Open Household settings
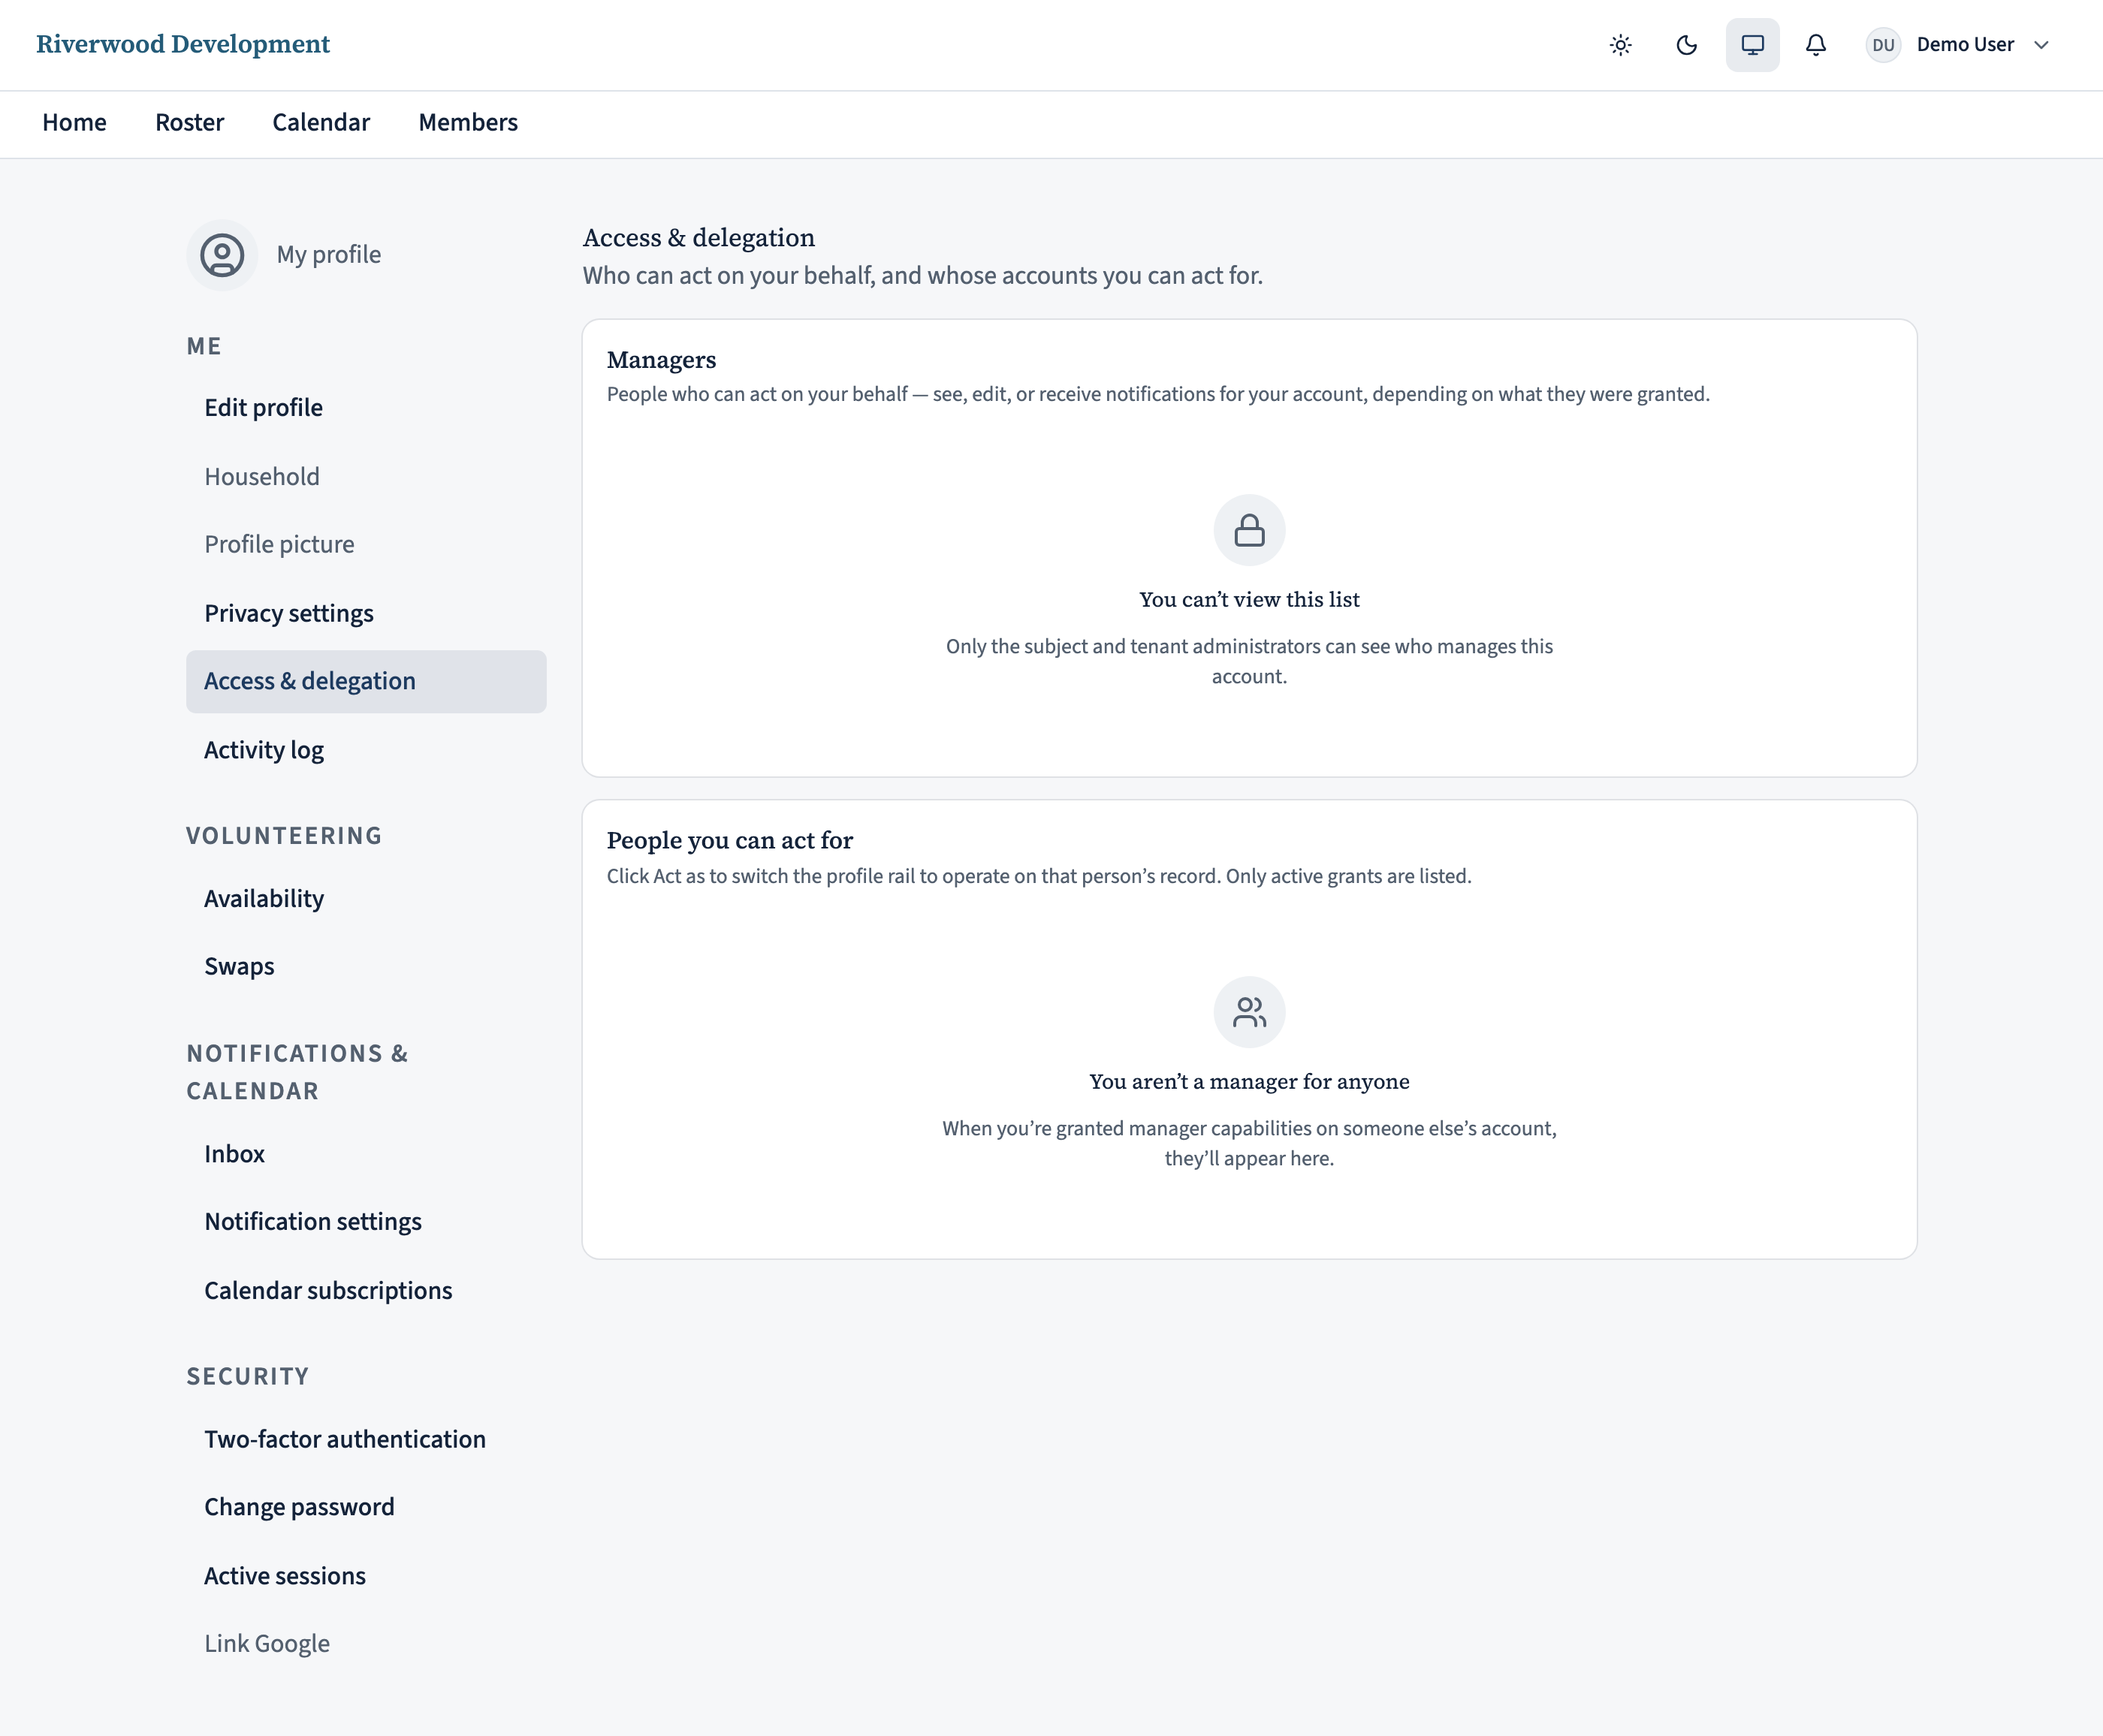The width and height of the screenshot is (2103, 1736). tap(366, 477)
